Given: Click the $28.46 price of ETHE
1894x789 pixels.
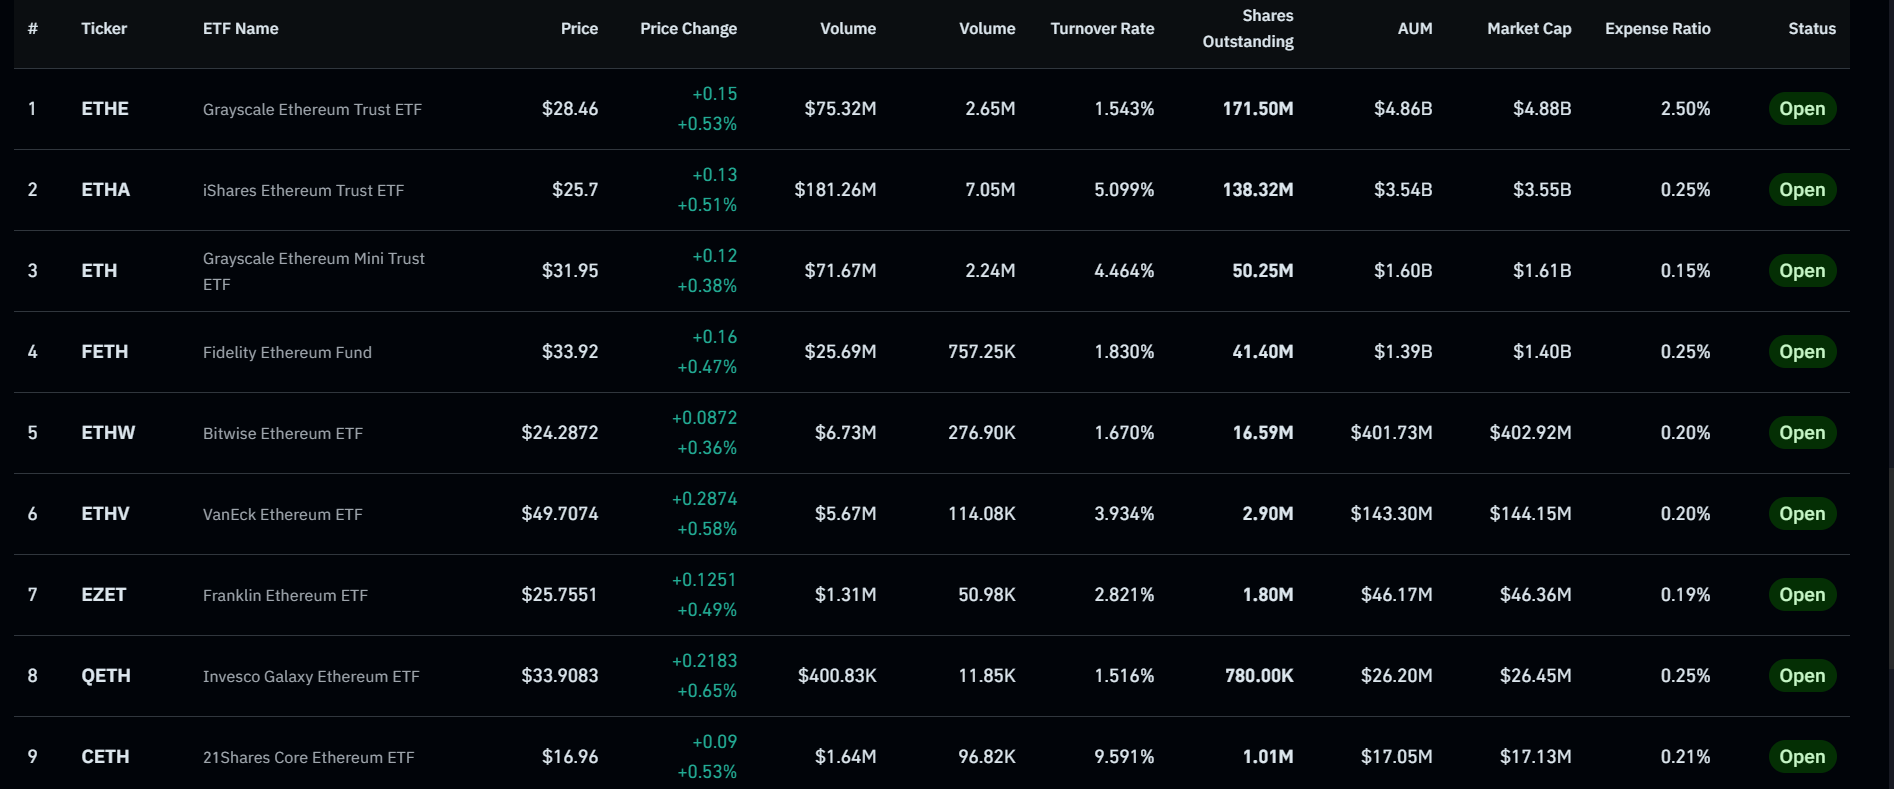Looking at the screenshot, I should (570, 109).
